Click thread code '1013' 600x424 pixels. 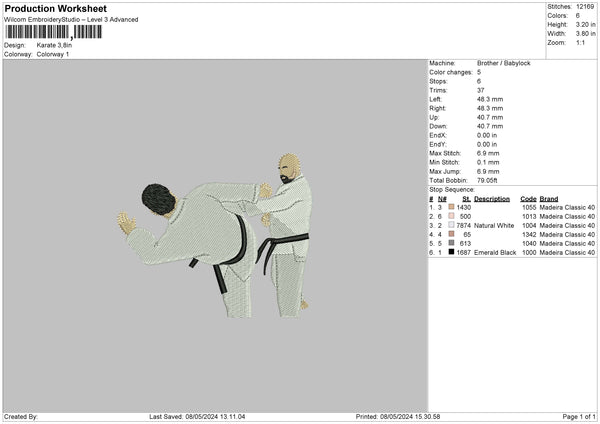(529, 217)
